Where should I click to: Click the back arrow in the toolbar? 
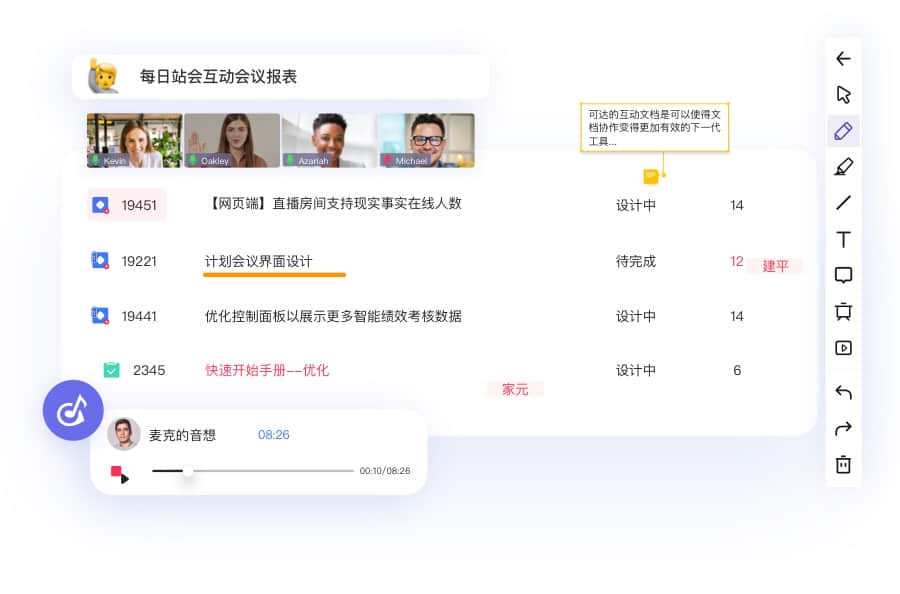pyautogui.click(x=843, y=59)
